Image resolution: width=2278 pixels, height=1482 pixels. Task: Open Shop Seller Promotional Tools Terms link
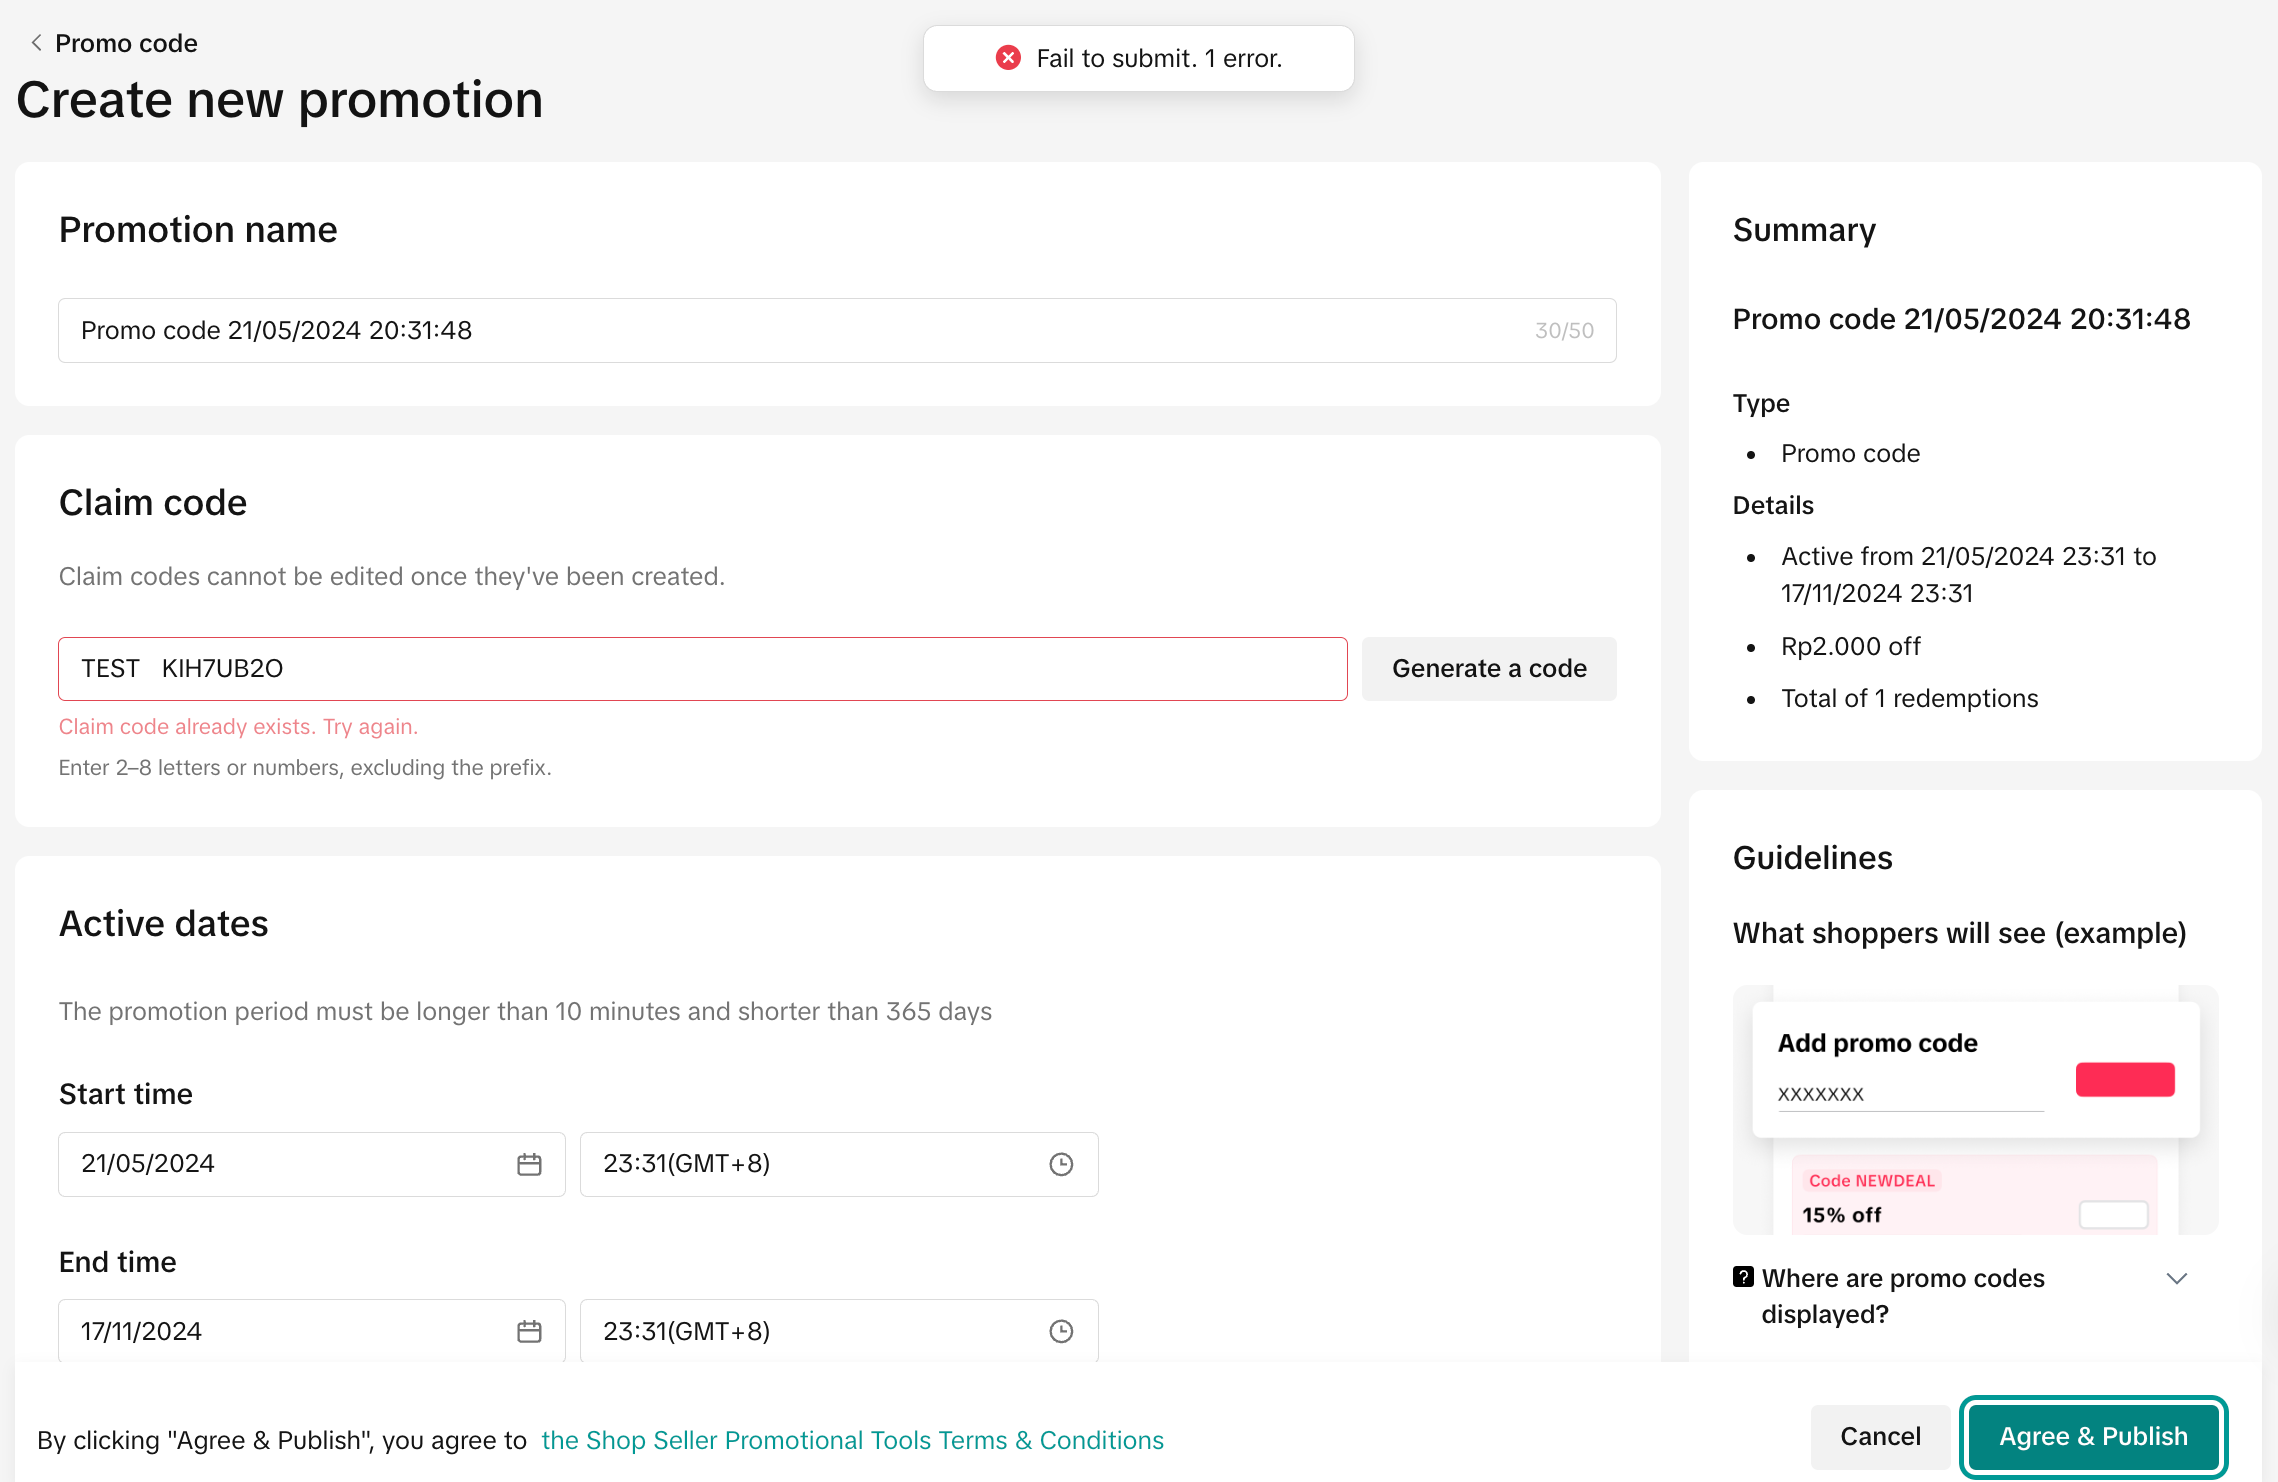852,1440
